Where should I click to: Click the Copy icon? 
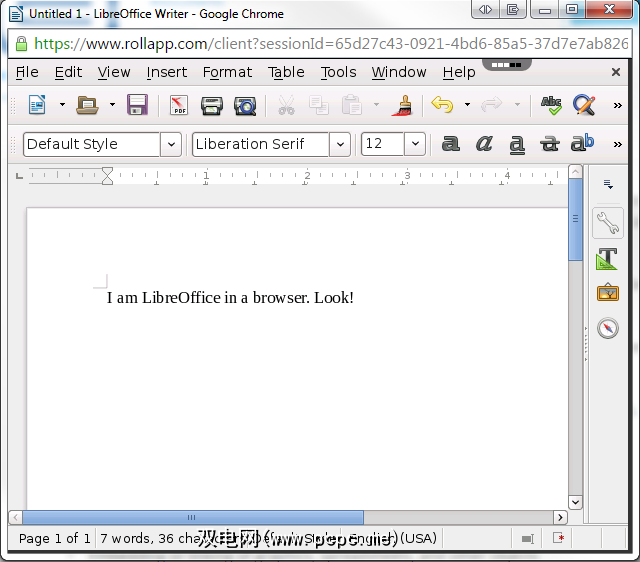point(319,105)
